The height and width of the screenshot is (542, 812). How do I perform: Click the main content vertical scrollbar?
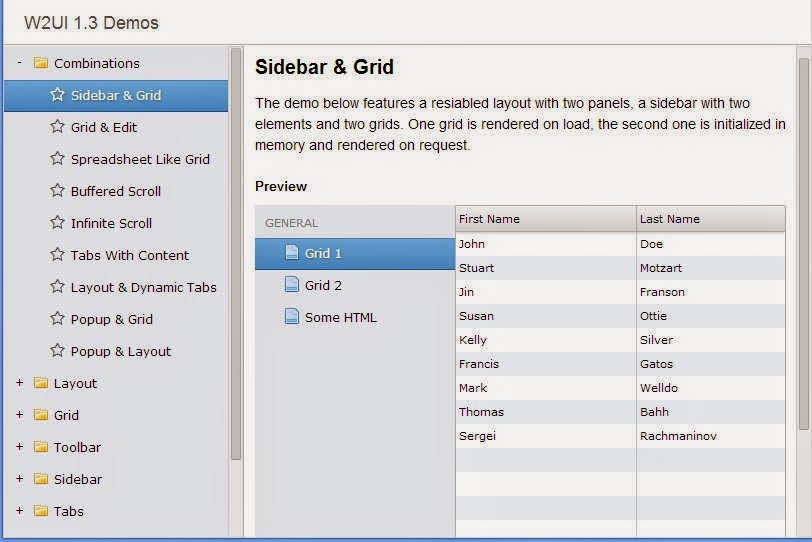pos(804,243)
